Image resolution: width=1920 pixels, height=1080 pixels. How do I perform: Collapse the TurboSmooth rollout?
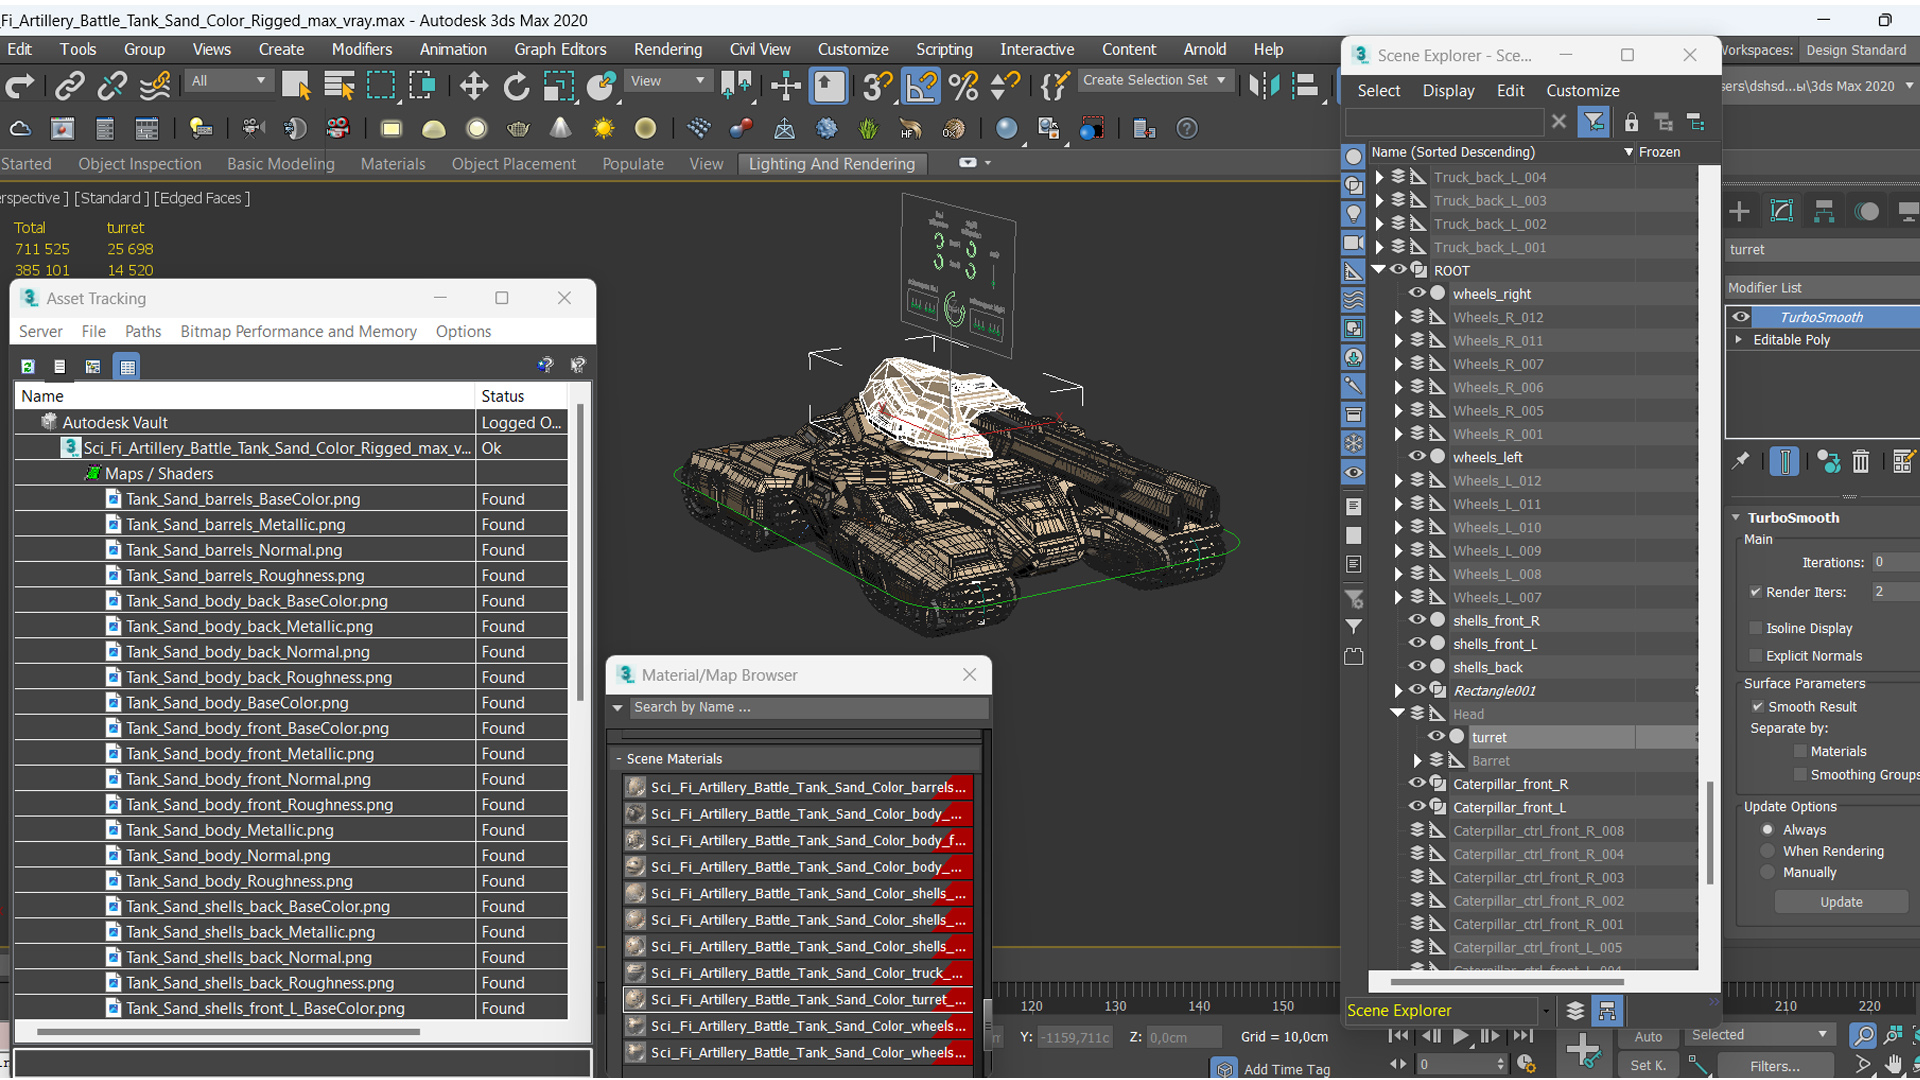1737,518
